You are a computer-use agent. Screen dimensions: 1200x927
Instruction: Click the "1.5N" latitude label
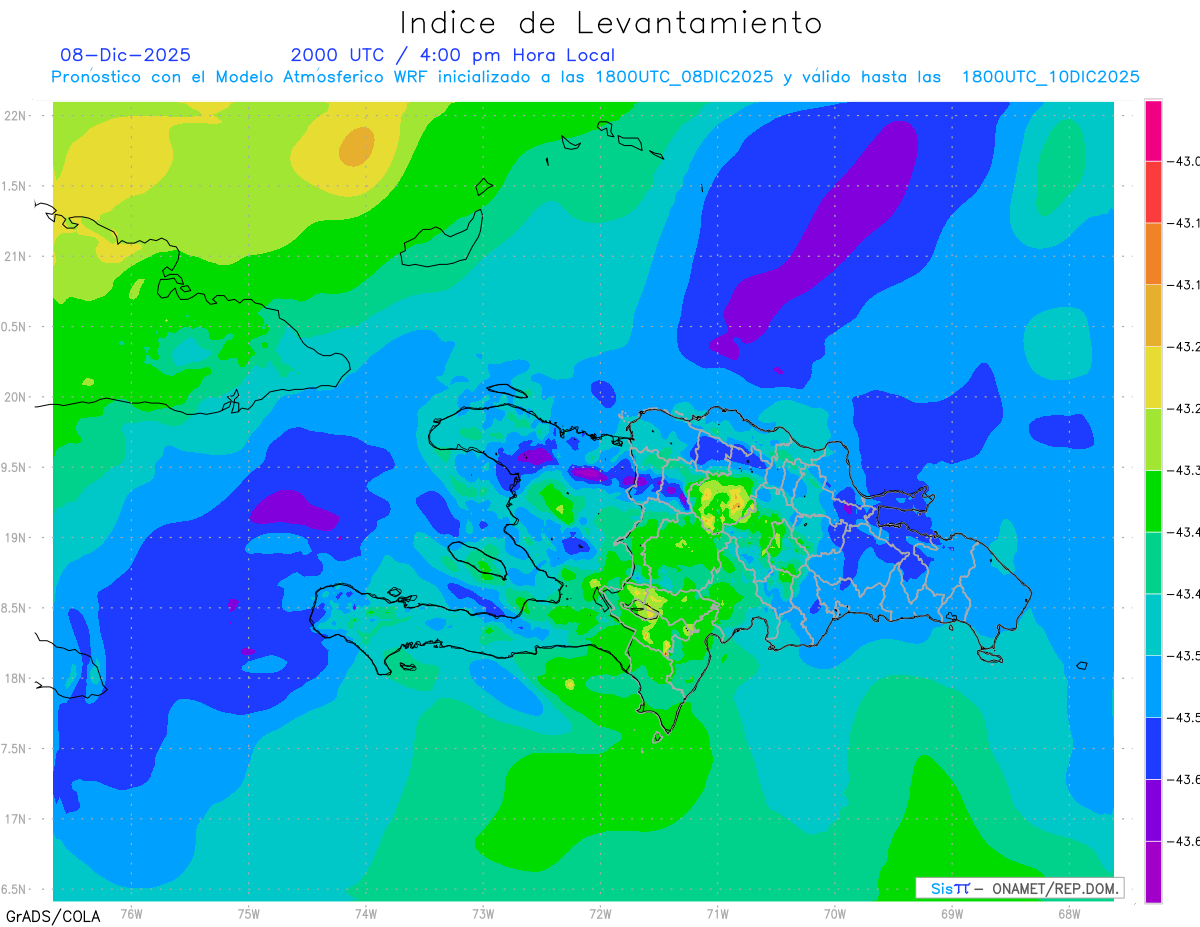[15, 186]
